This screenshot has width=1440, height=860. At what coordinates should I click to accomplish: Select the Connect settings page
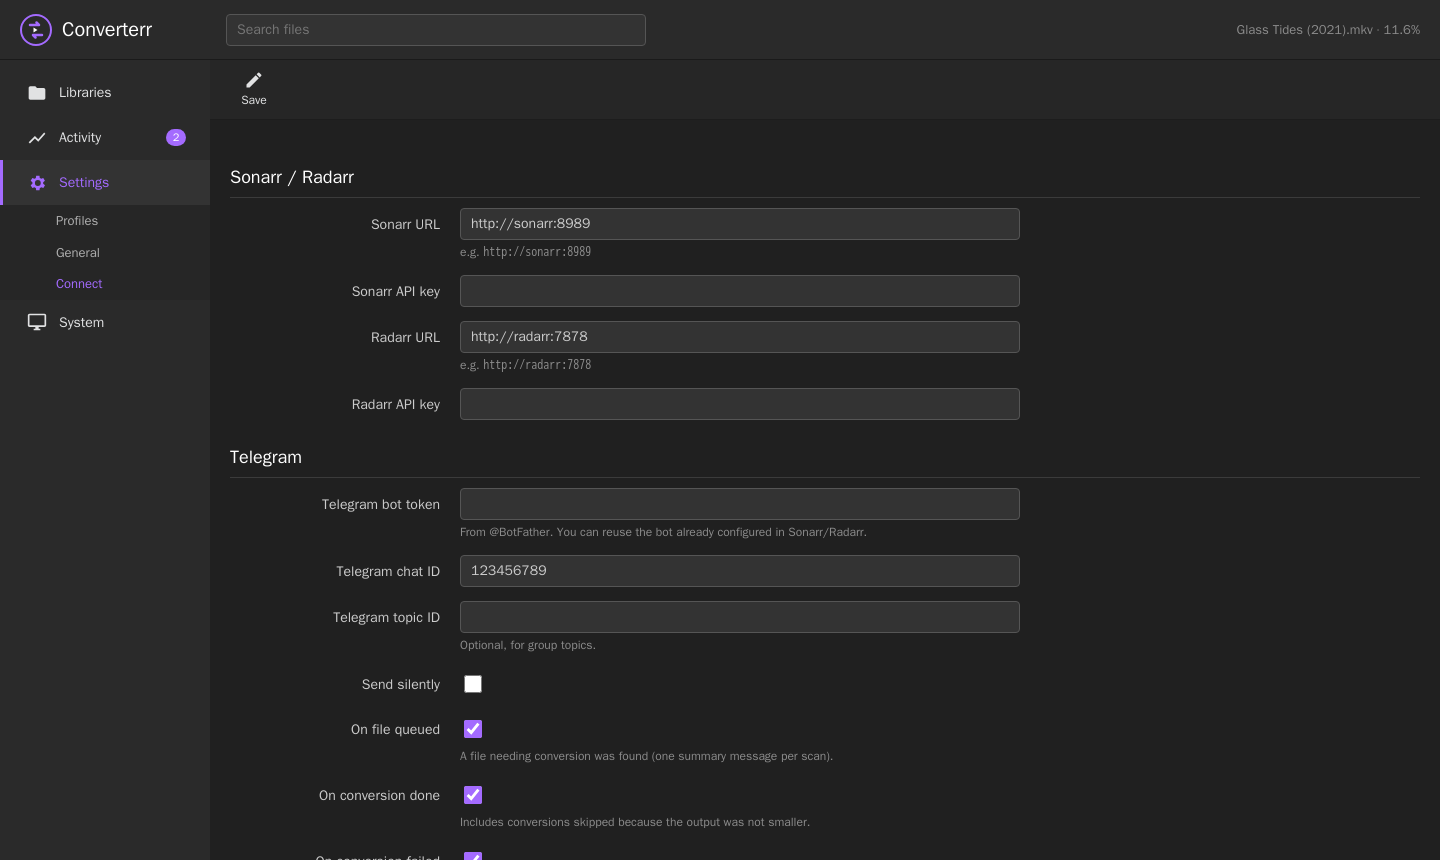(x=79, y=284)
